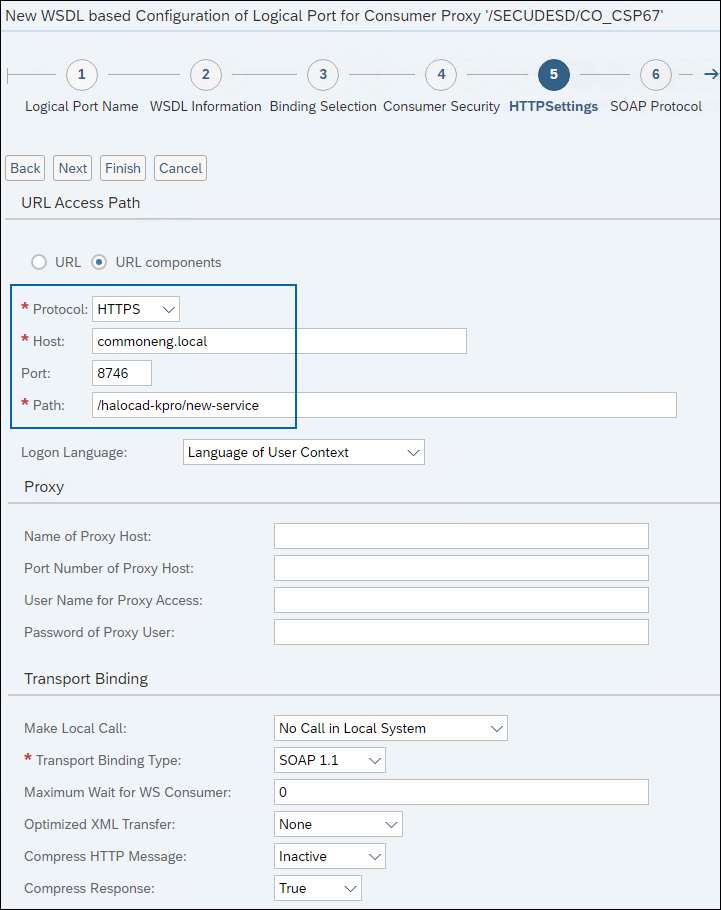Click the Binding Selection step label
The image size is (721, 910).
[323, 107]
